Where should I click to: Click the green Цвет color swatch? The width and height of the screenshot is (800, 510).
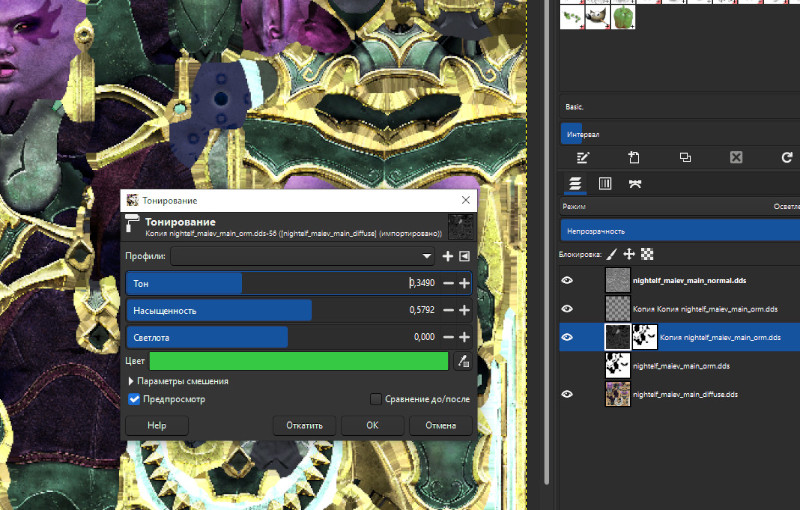298,361
